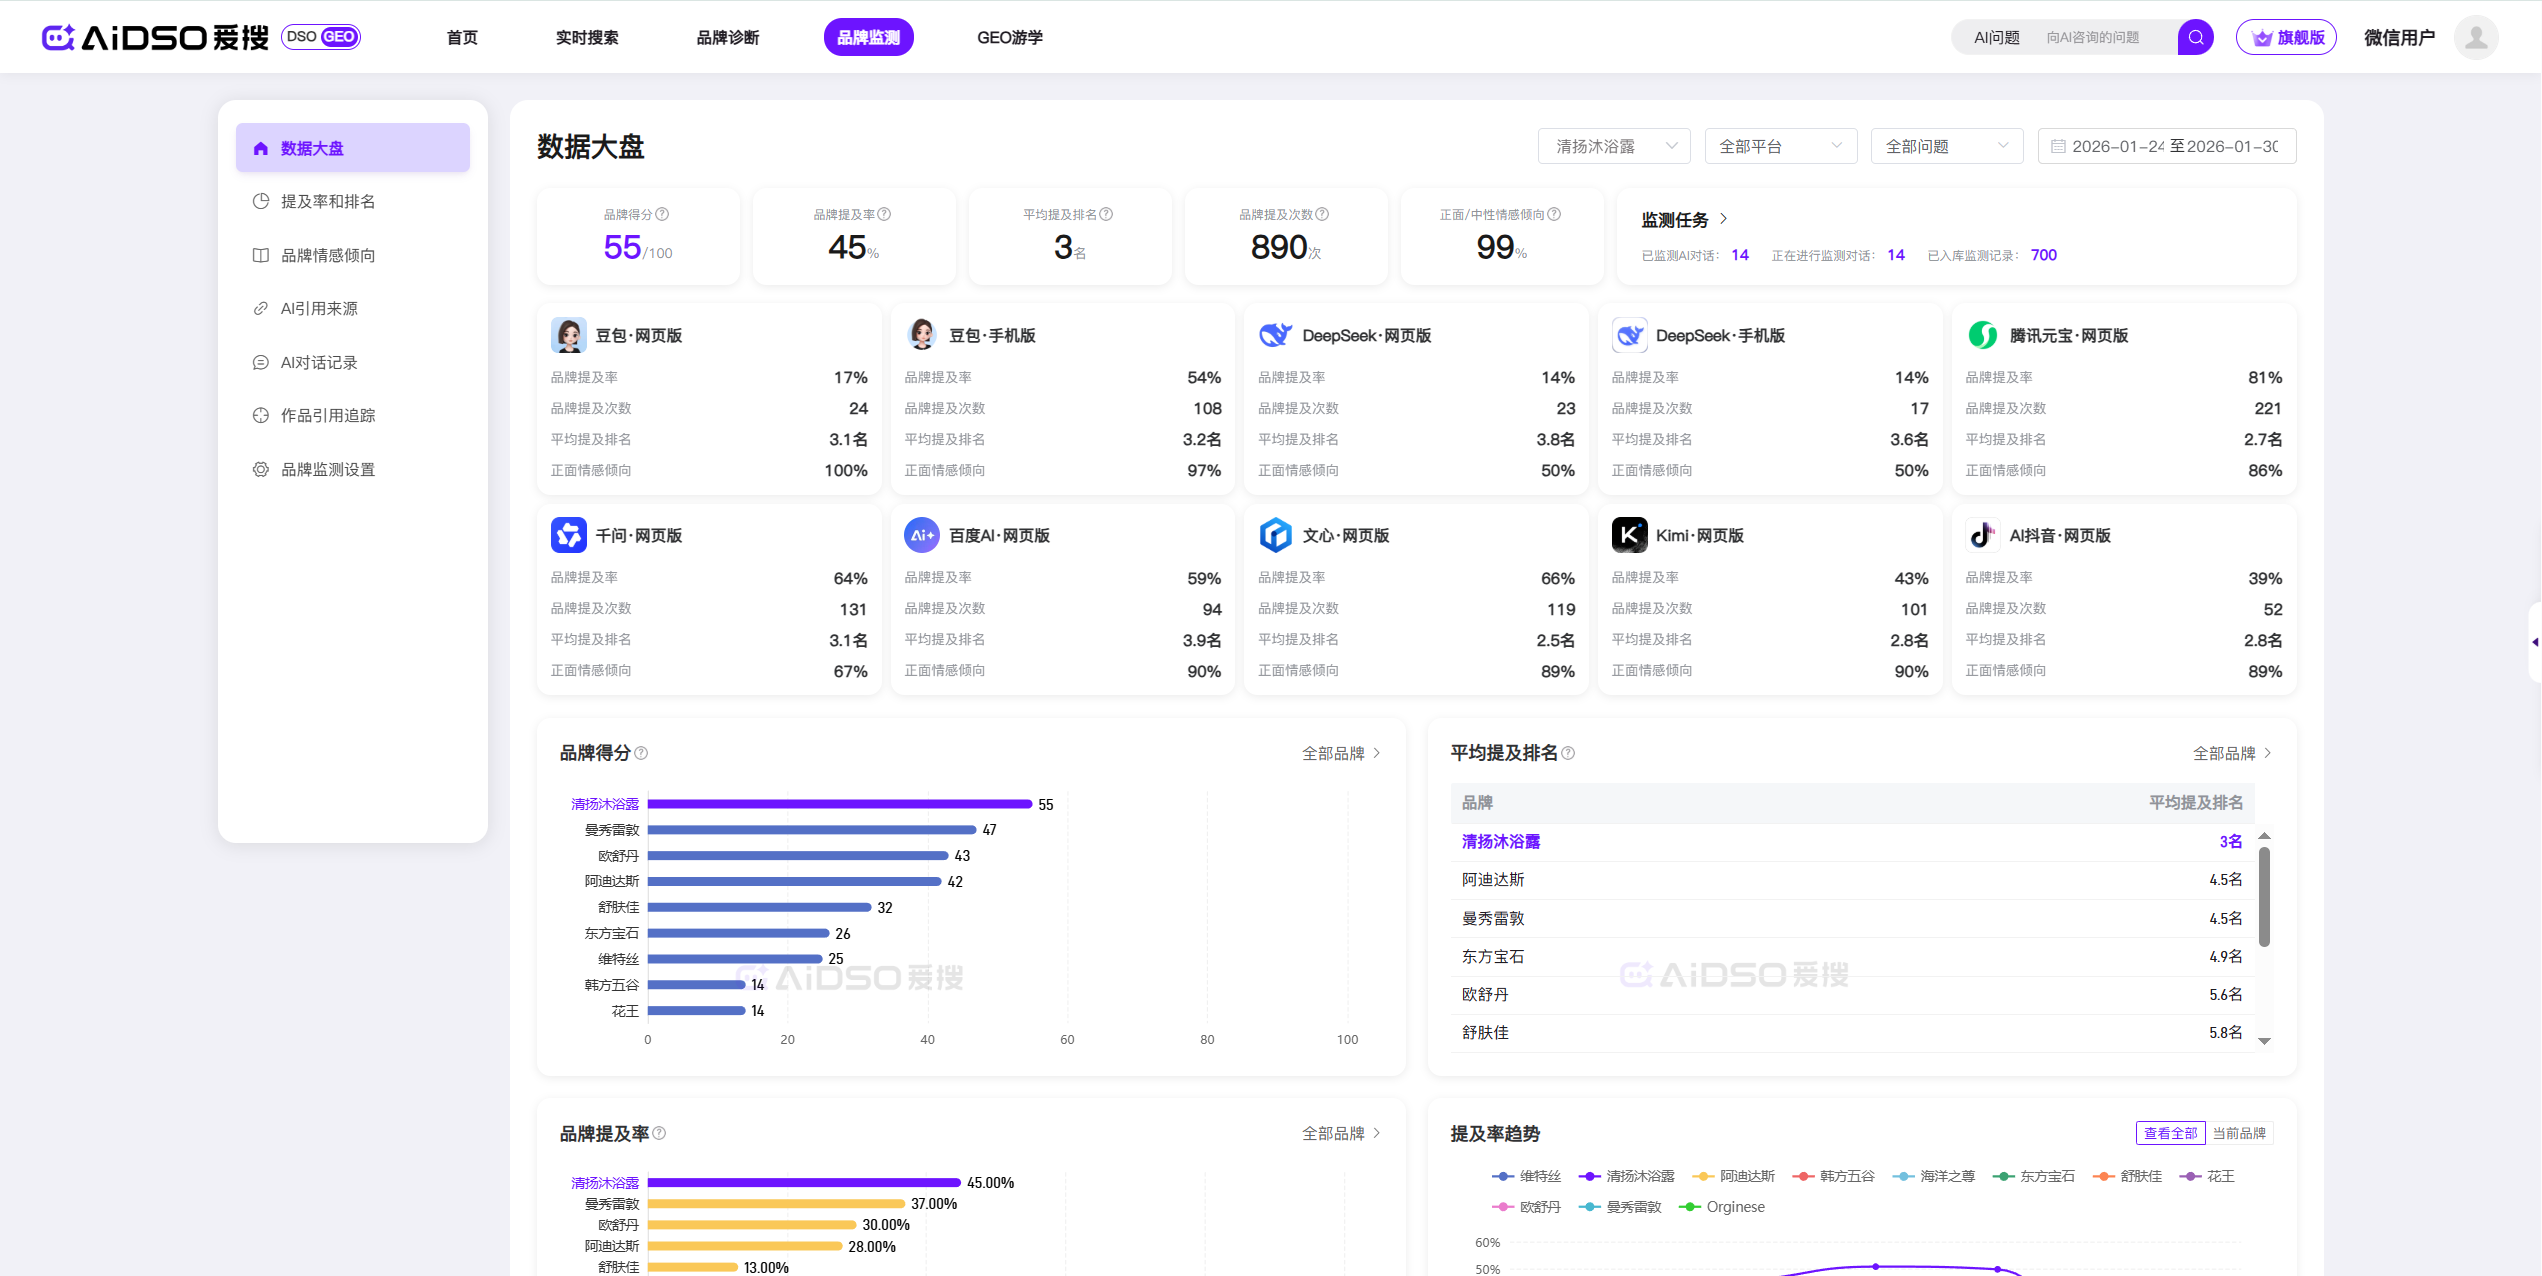Image resolution: width=2542 pixels, height=1276 pixels.
Task: Open the 清扬沐浴露 brand dropdown
Action: 1613,146
